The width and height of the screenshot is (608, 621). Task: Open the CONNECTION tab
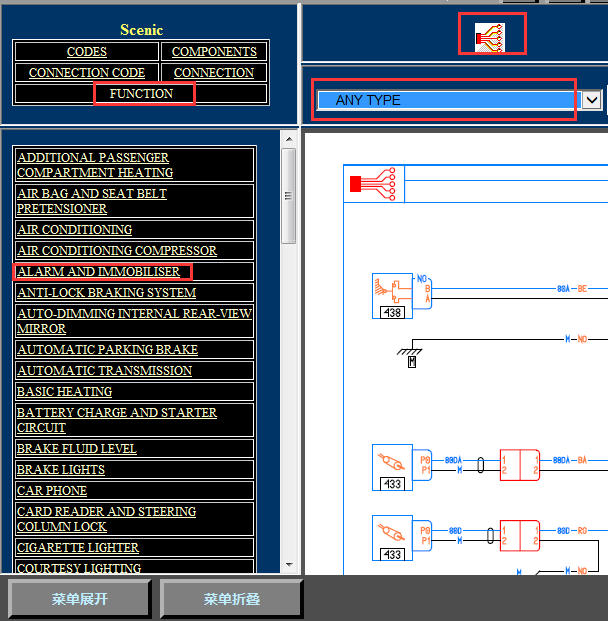tap(214, 72)
